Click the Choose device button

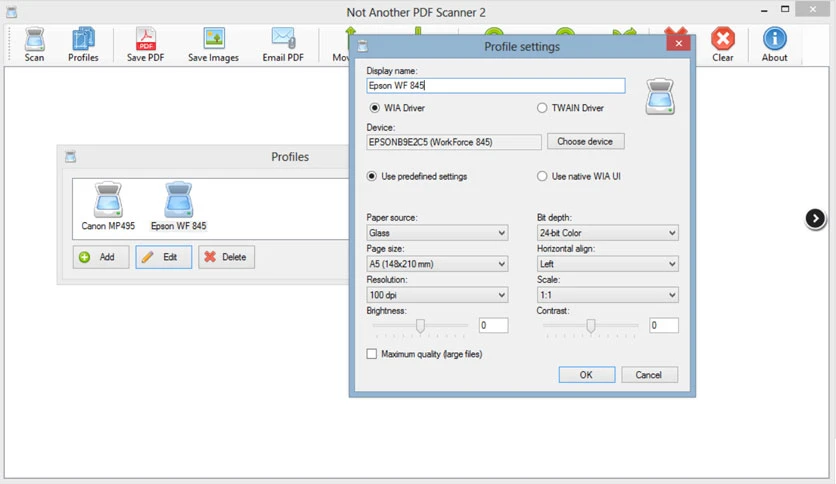click(585, 141)
